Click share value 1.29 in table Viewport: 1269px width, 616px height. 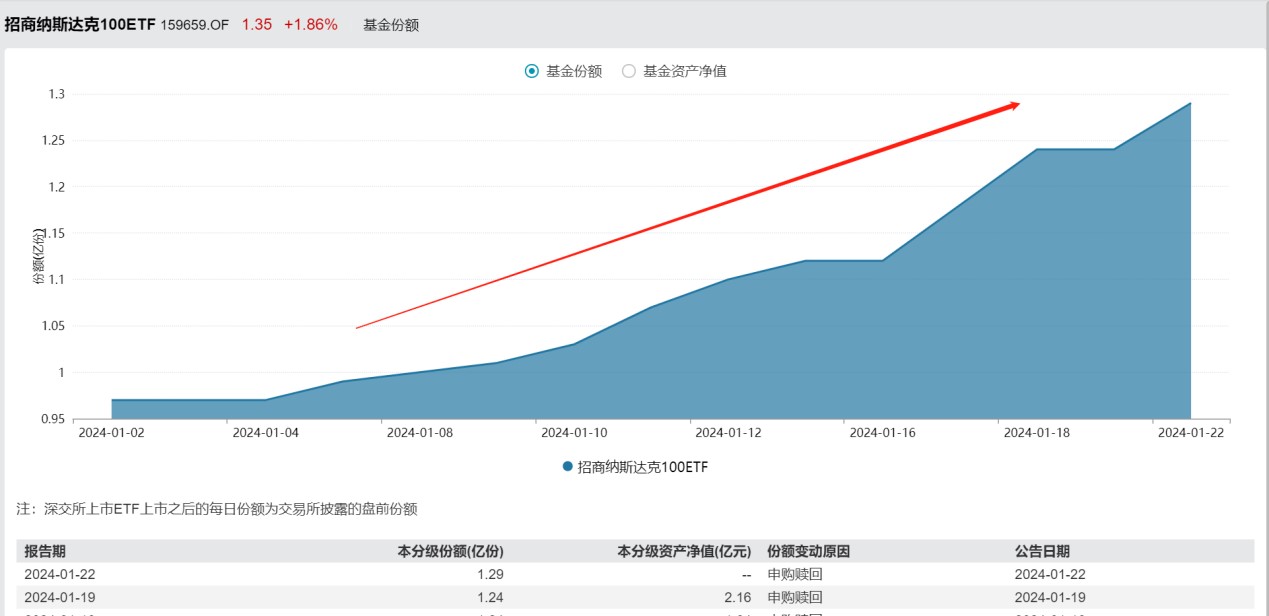pos(490,574)
